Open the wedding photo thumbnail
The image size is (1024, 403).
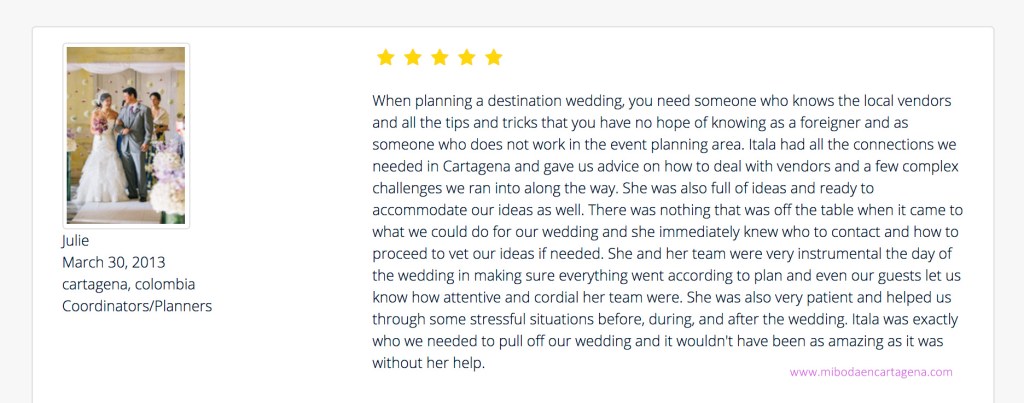[126, 135]
